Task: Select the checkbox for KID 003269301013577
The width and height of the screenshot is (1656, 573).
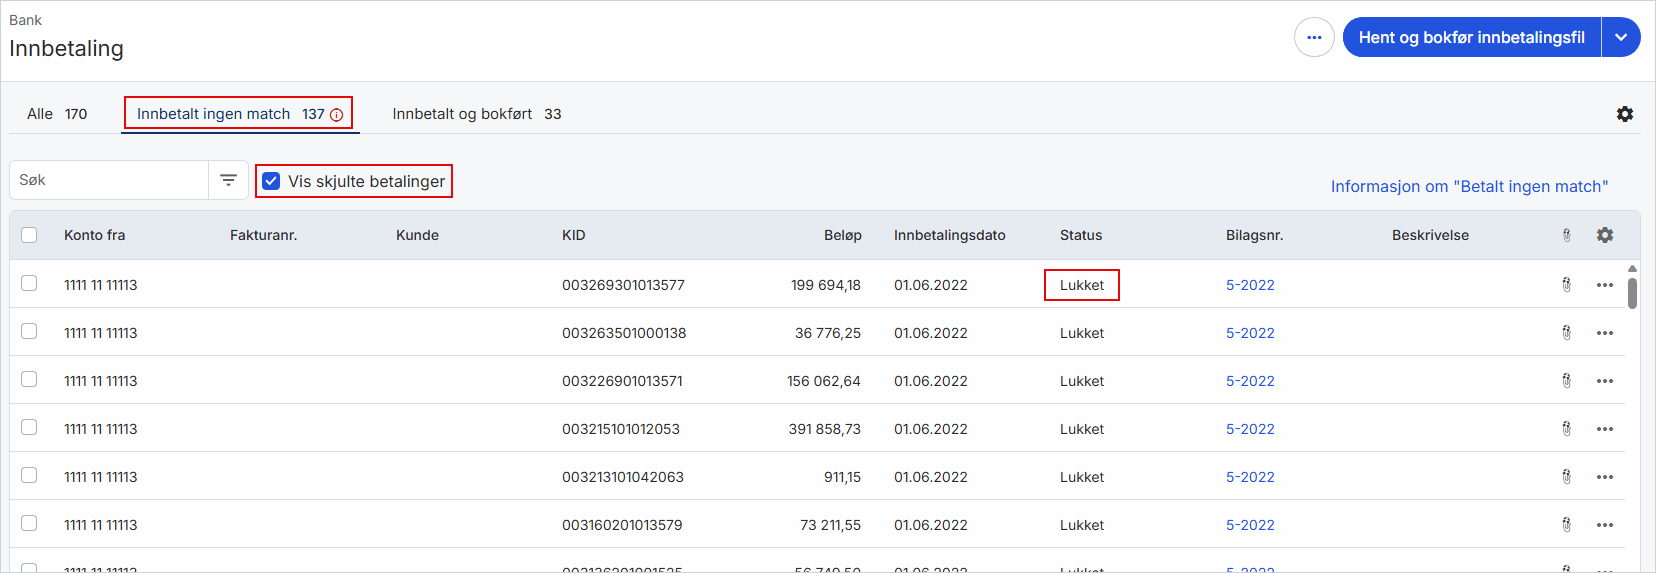Action: (x=29, y=283)
